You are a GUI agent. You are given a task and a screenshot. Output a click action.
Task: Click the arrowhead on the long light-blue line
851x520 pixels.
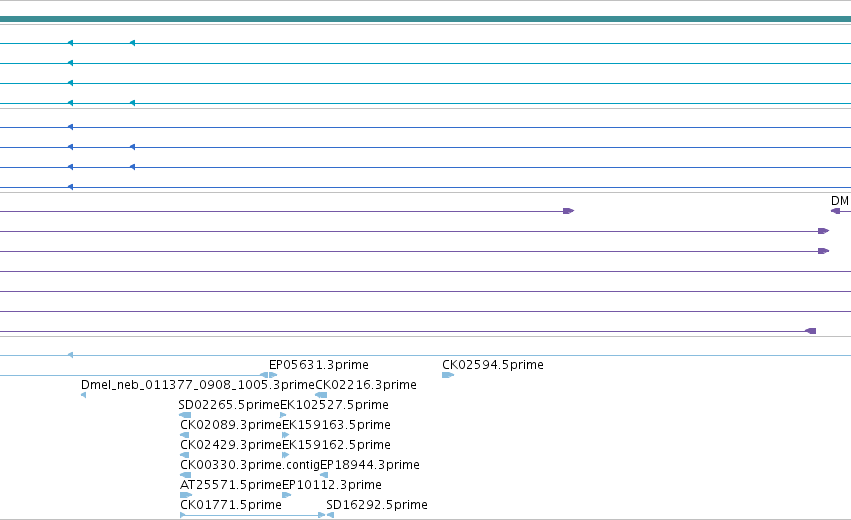pos(70,355)
